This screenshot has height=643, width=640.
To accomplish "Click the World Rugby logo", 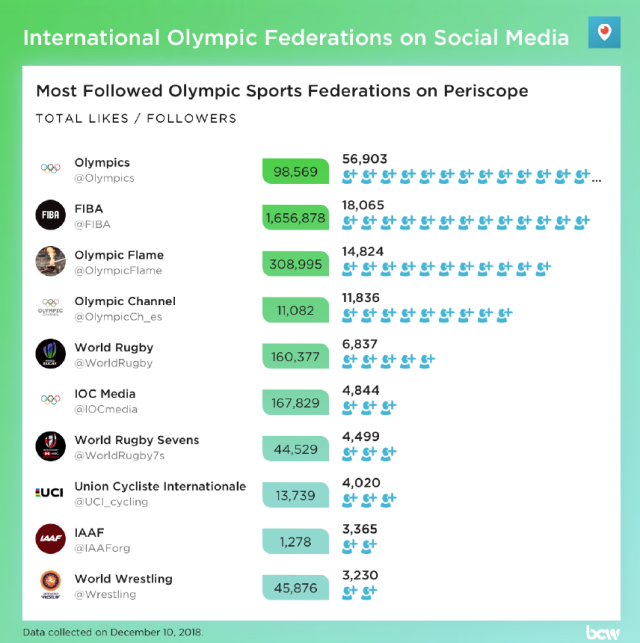I will coord(50,353).
